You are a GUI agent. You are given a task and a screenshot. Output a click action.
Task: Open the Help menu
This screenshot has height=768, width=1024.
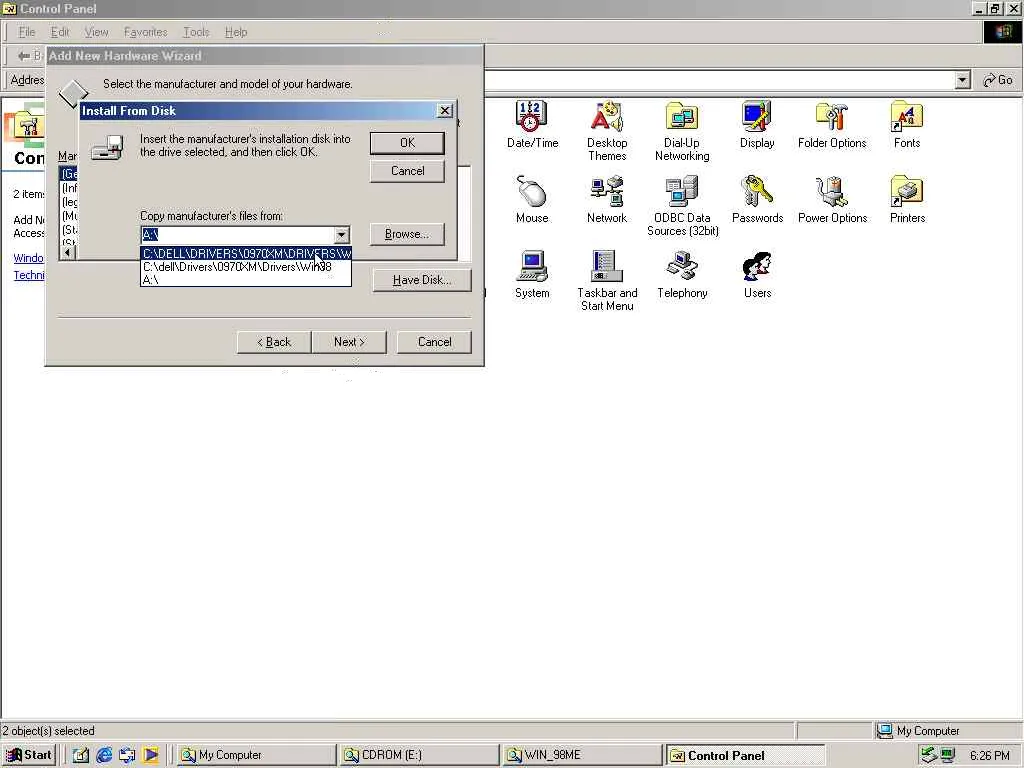tap(236, 32)
